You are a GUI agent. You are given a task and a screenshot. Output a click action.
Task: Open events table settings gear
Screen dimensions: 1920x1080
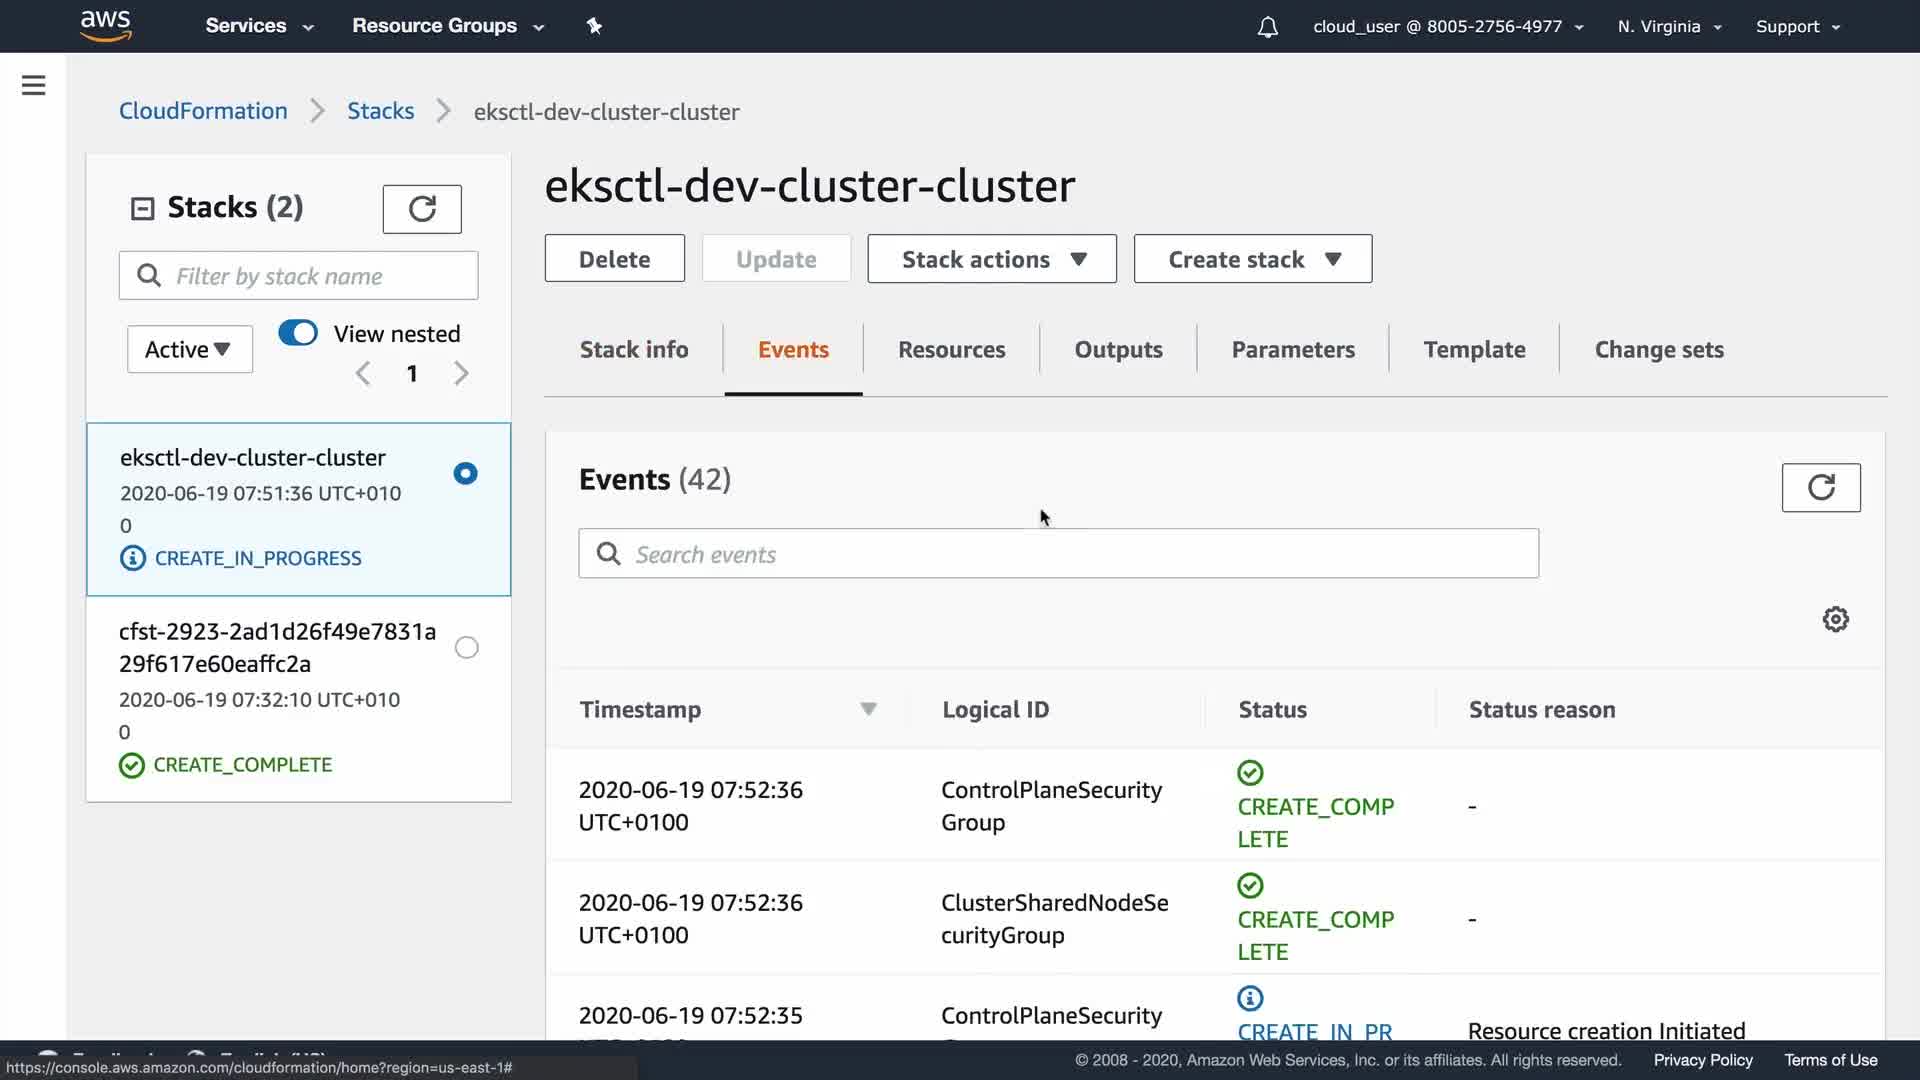coord(1835,620)
